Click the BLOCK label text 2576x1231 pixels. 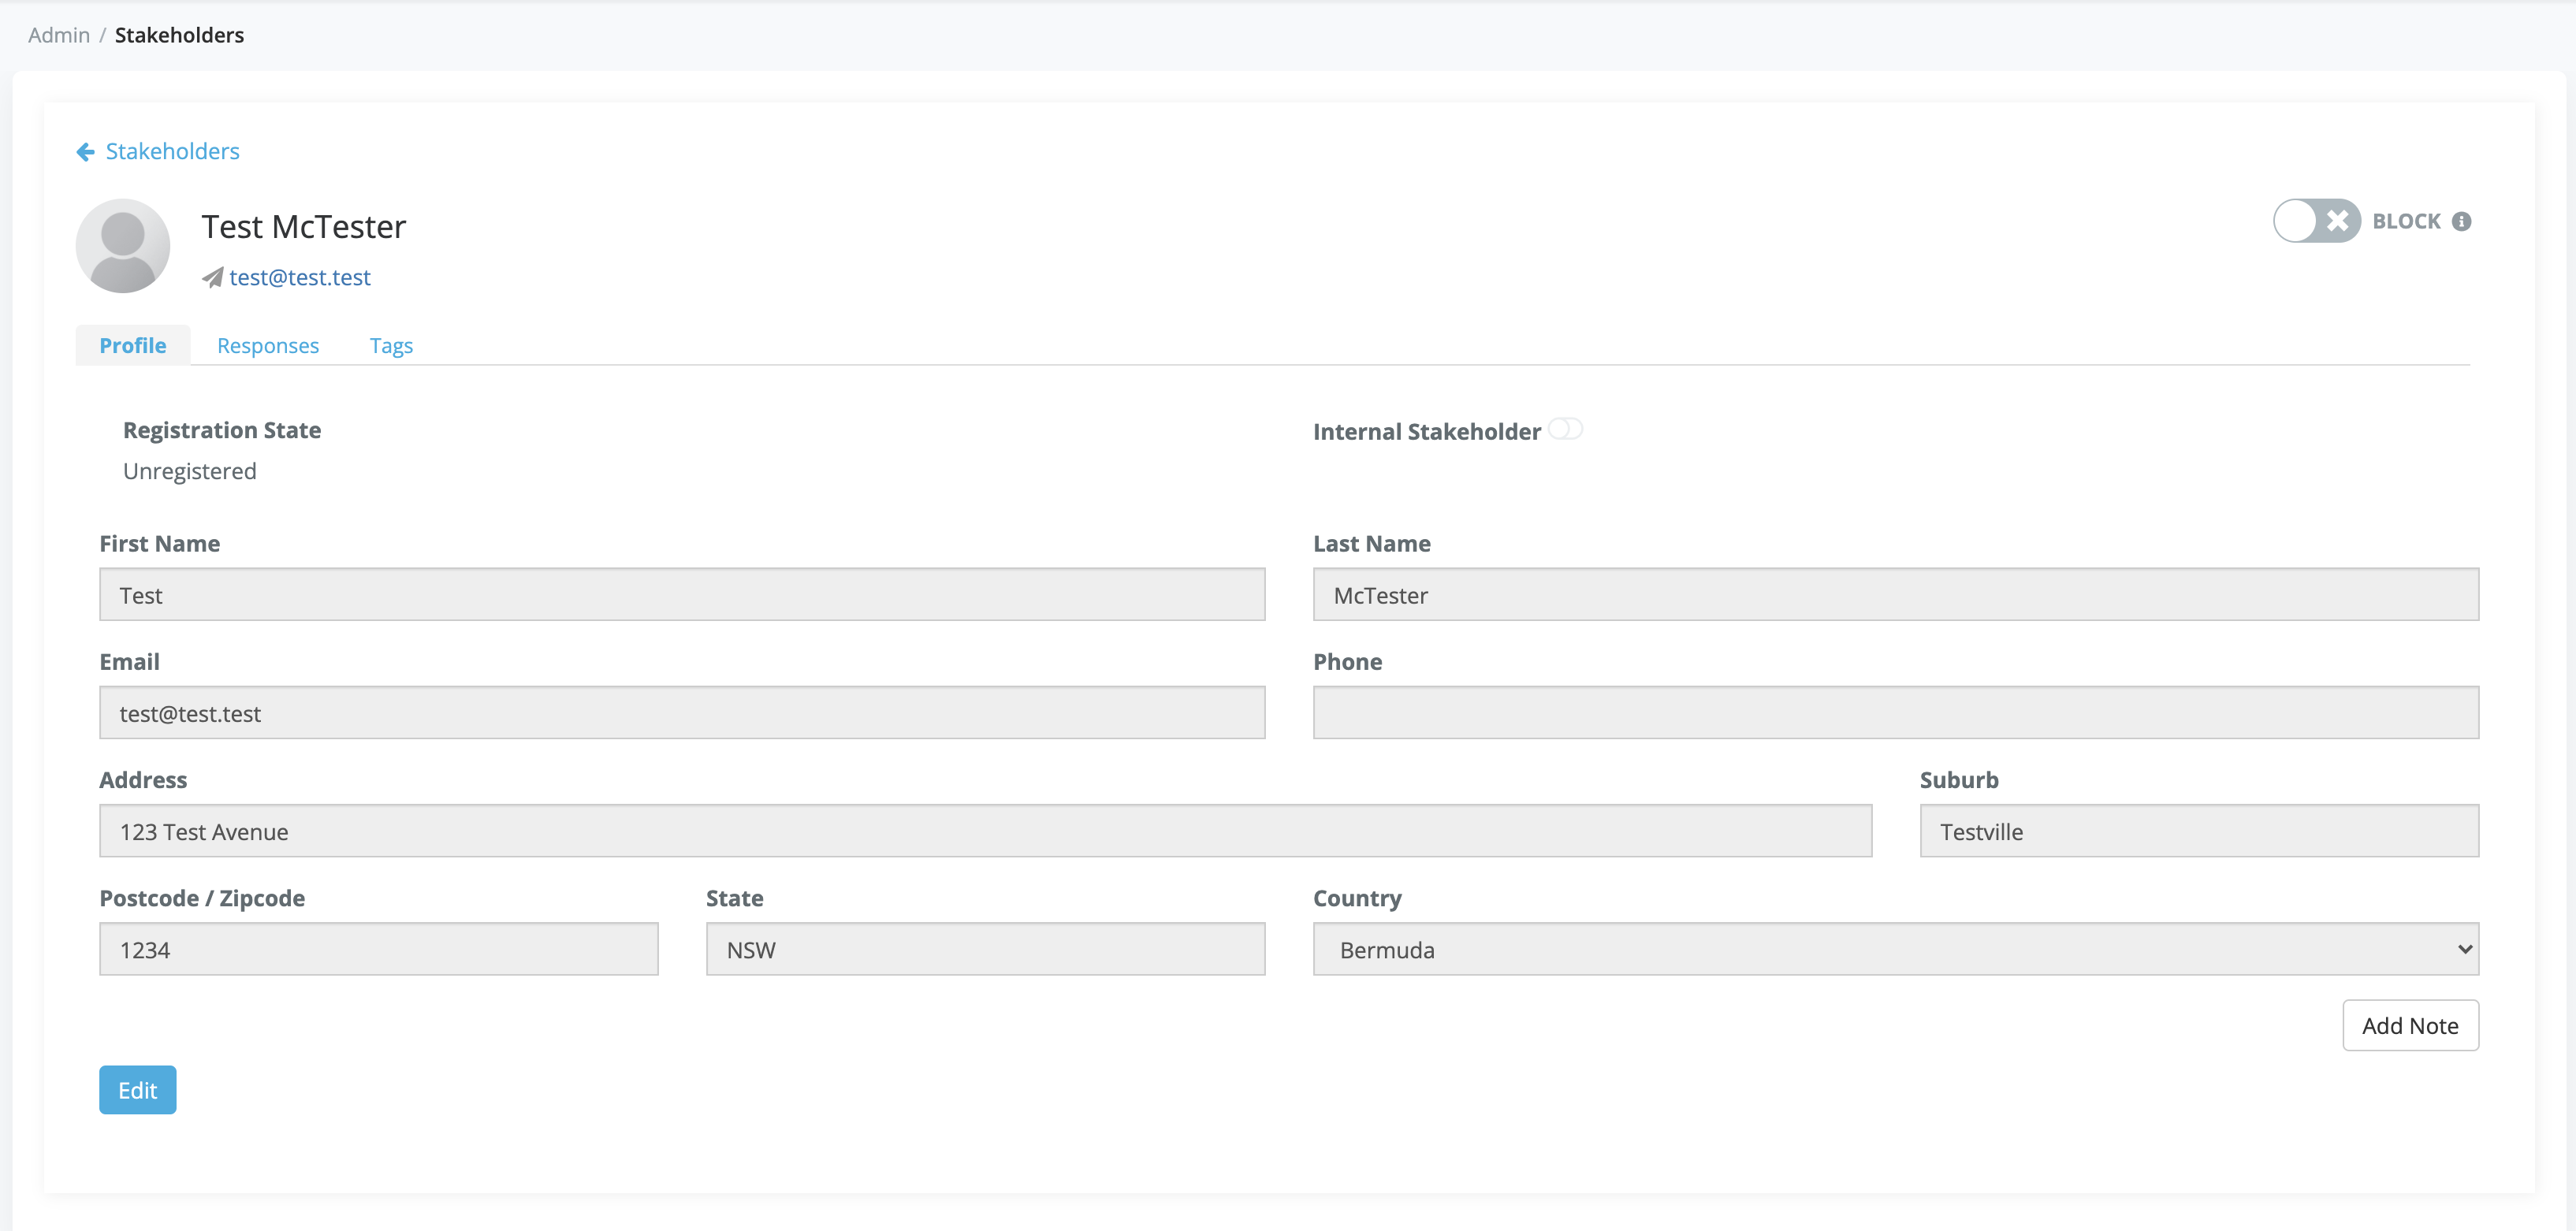pyautogui.click(x=2406, y=222)
